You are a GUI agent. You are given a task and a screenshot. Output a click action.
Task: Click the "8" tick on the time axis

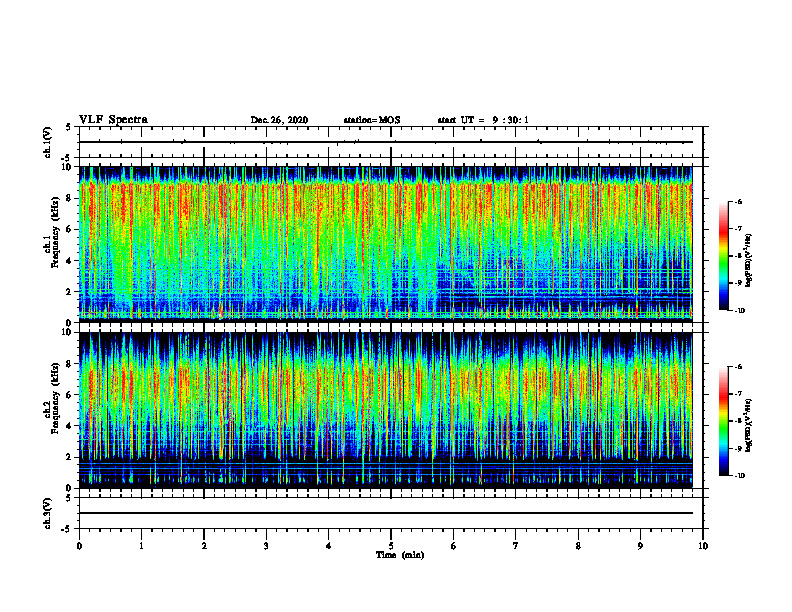tap(578, 546)
